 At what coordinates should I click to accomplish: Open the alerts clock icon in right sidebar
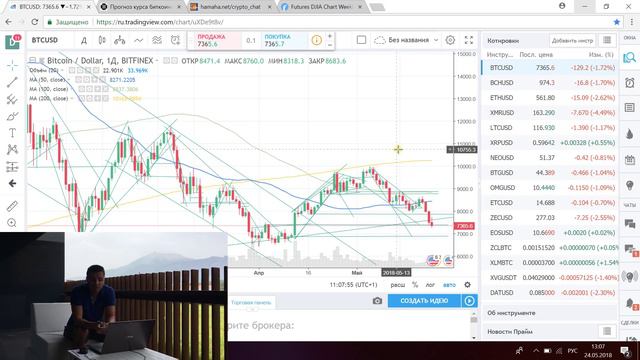tap(629, 83)
